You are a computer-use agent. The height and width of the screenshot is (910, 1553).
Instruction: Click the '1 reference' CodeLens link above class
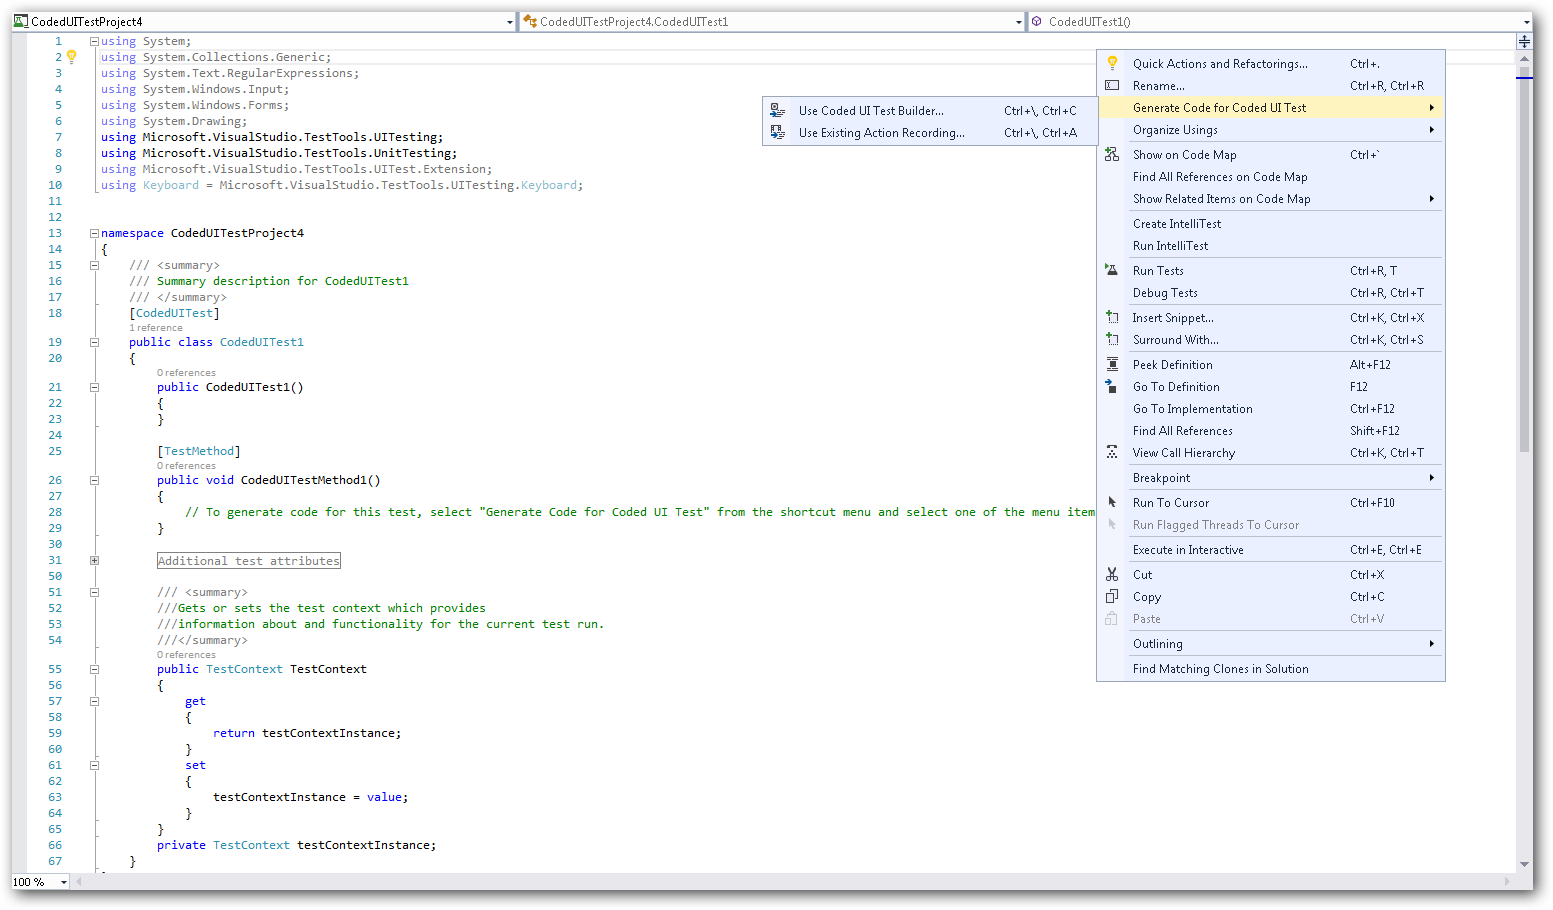pyautogui.click(x=156, y=328)
